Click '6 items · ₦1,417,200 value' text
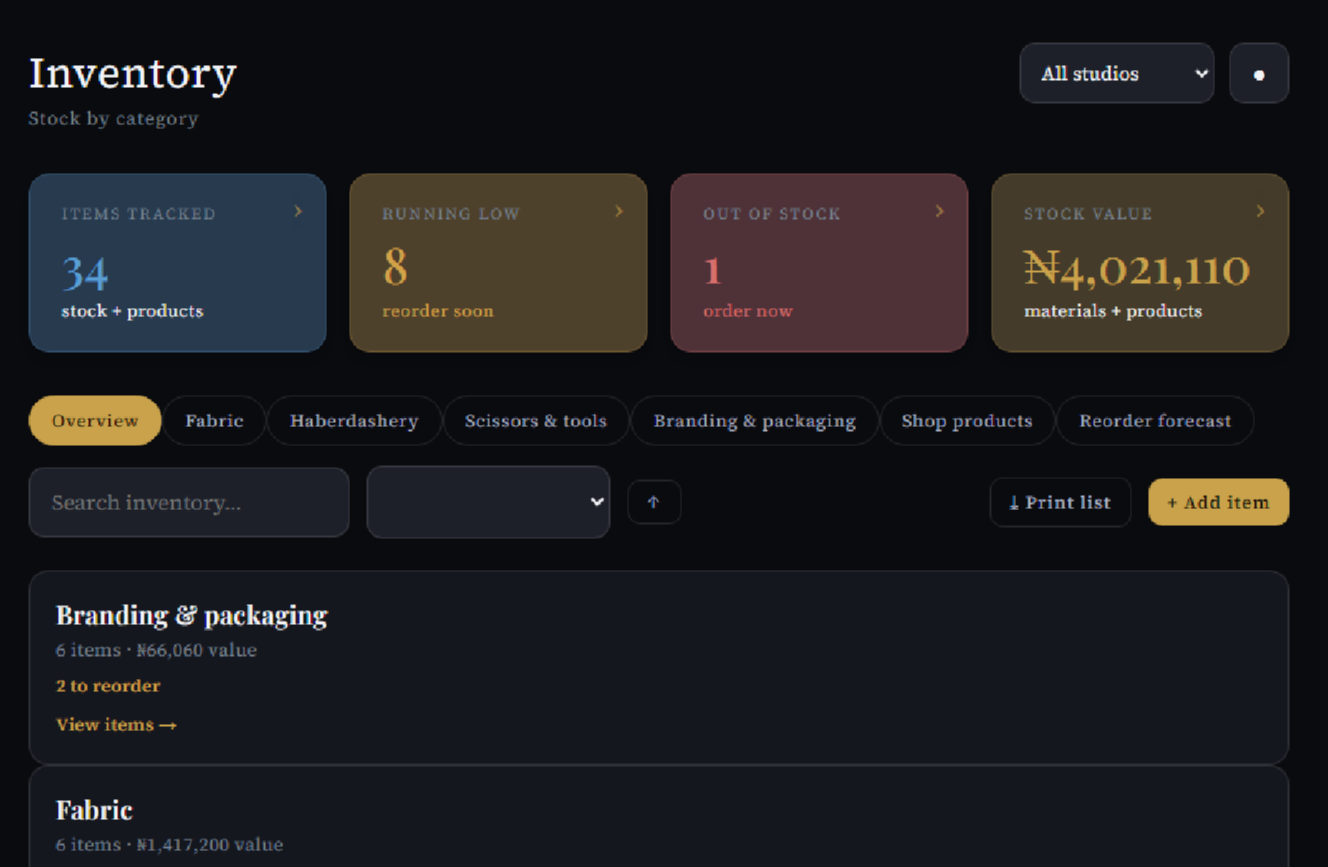Viewport: 1328px width, 867px height. (169, 845)
